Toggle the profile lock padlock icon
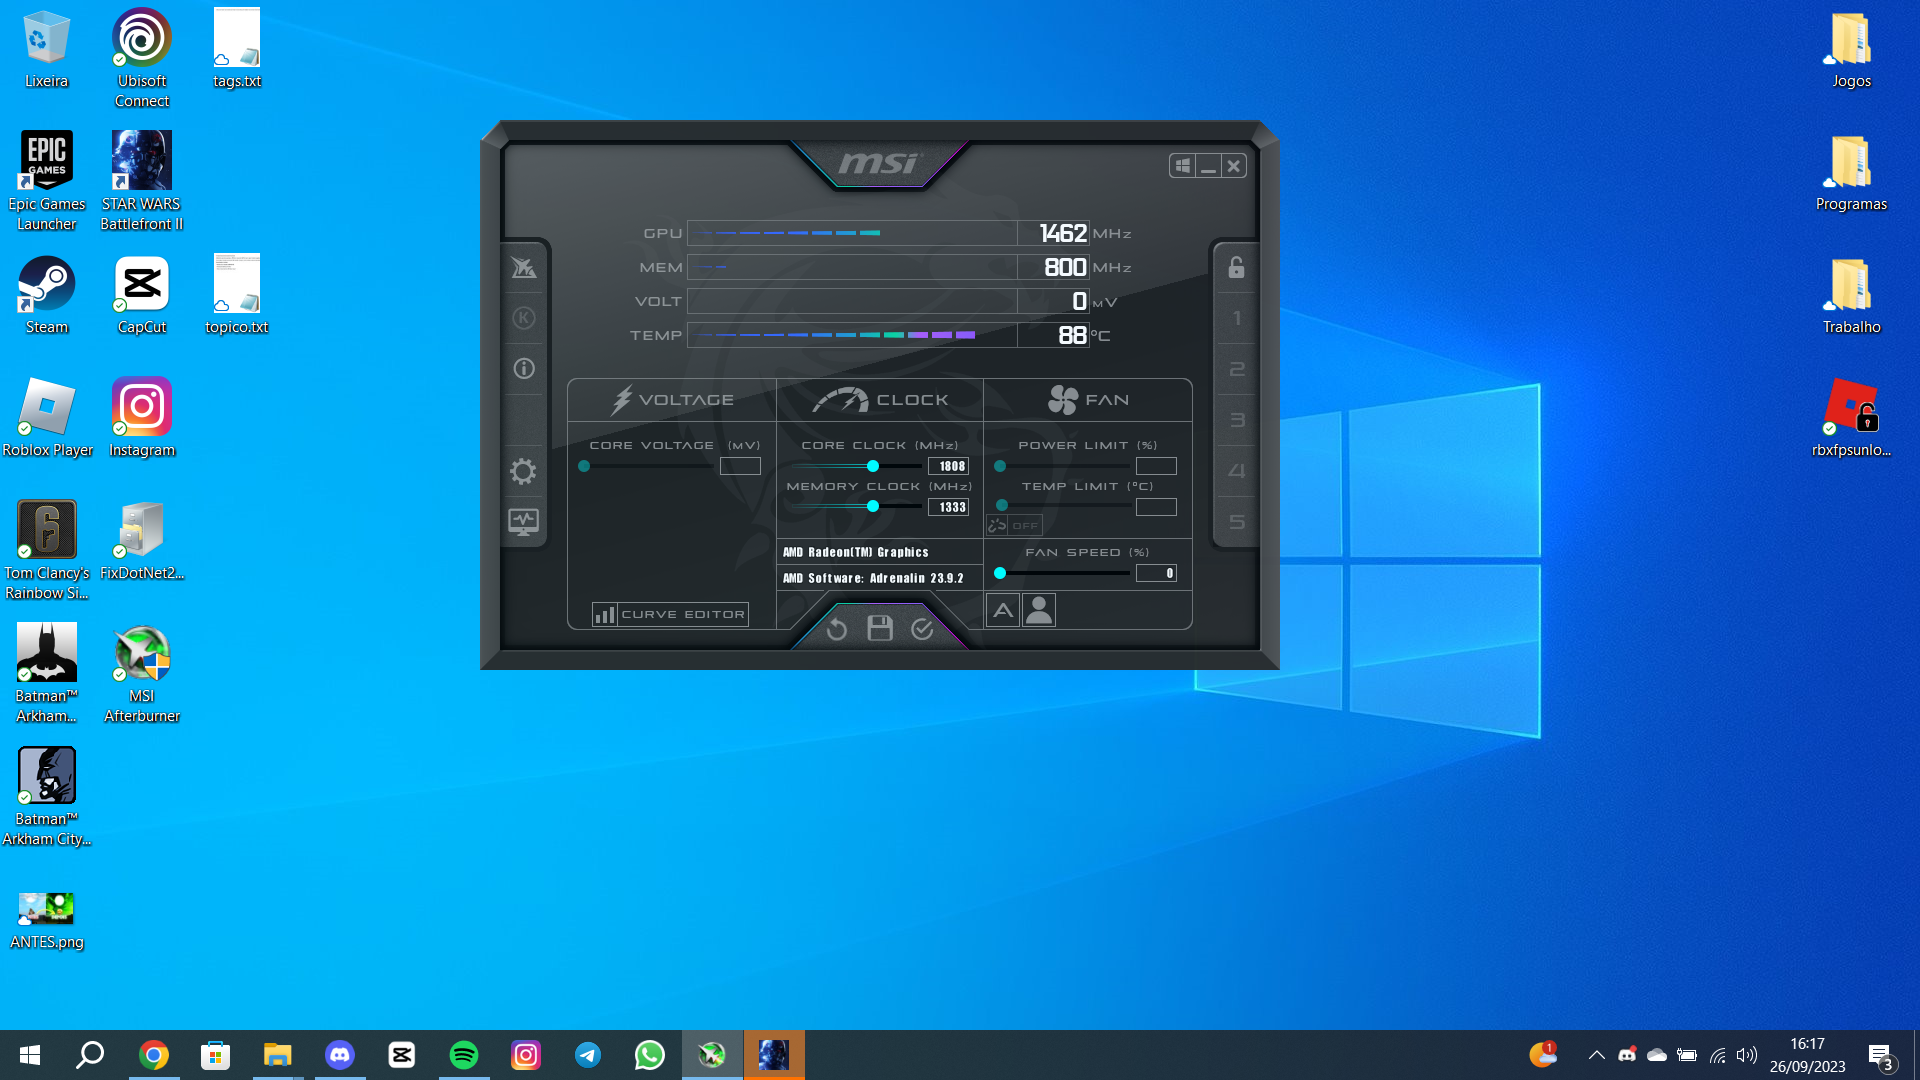Image resolution: width=1920 pixels, height=1080 pixels. tap(1237, 267)
